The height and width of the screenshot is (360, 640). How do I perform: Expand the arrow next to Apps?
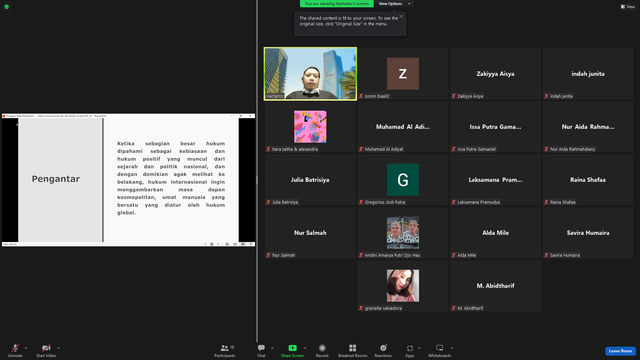pos(419,348)
